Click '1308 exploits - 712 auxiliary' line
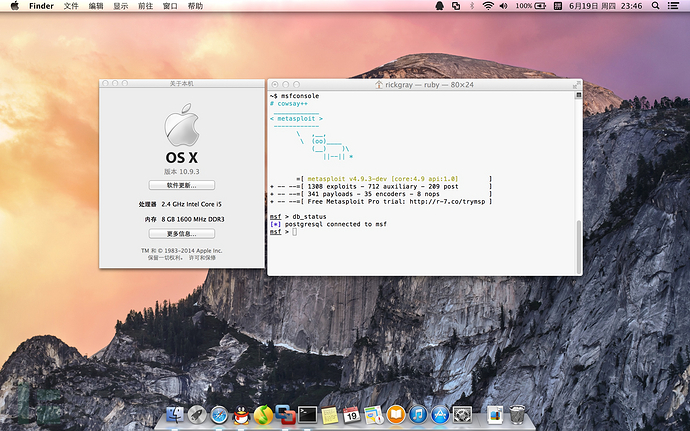 pos(383,186)
